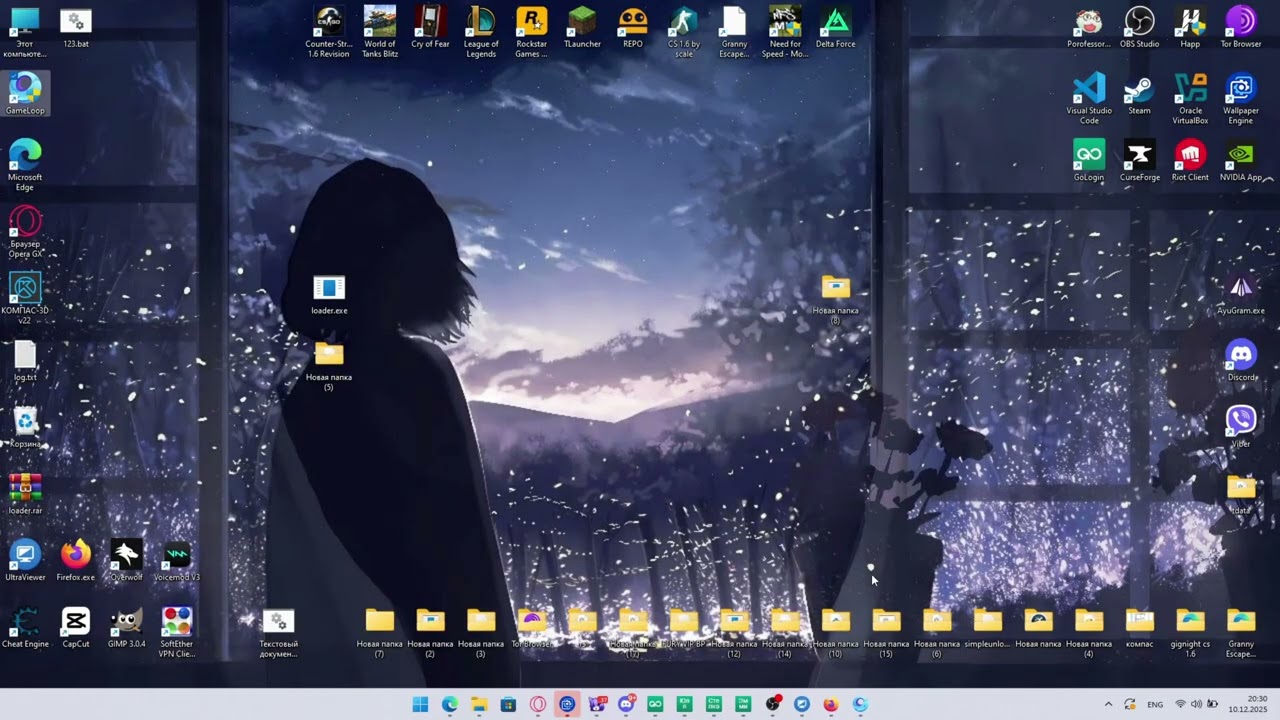Open Cry of Fear desktop icon
This screenshot has height=720, width=1280.
coord(430,28)
